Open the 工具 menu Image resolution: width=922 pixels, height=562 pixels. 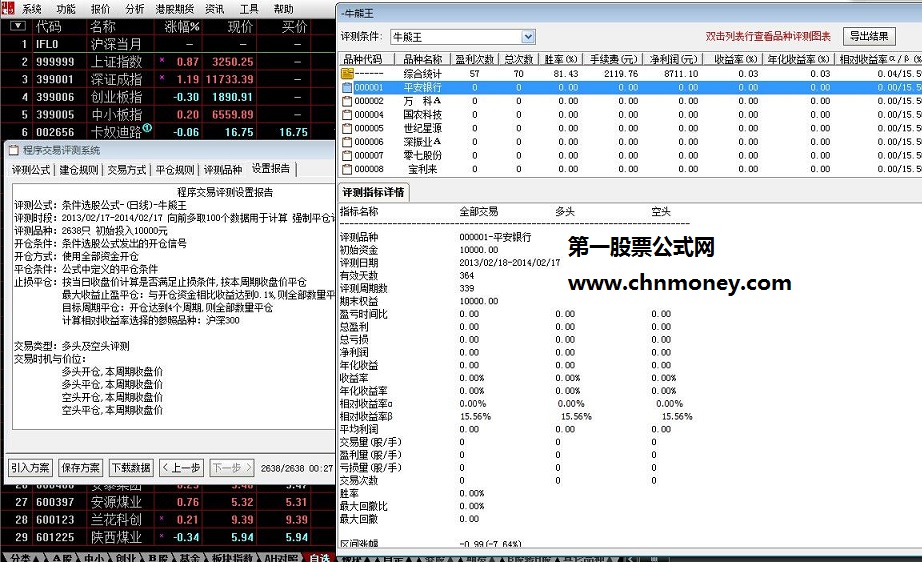249,9
